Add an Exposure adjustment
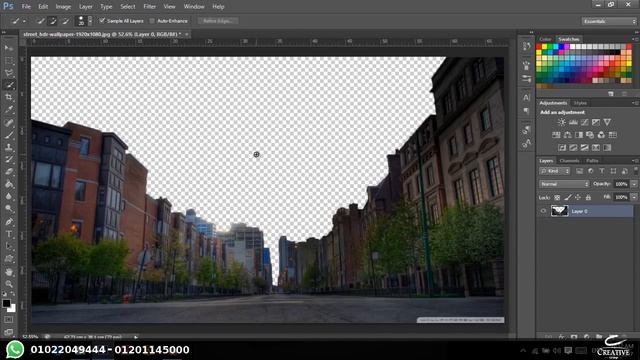Image resolution: width=640 pixels, height=360 pixels. (596, 122)
